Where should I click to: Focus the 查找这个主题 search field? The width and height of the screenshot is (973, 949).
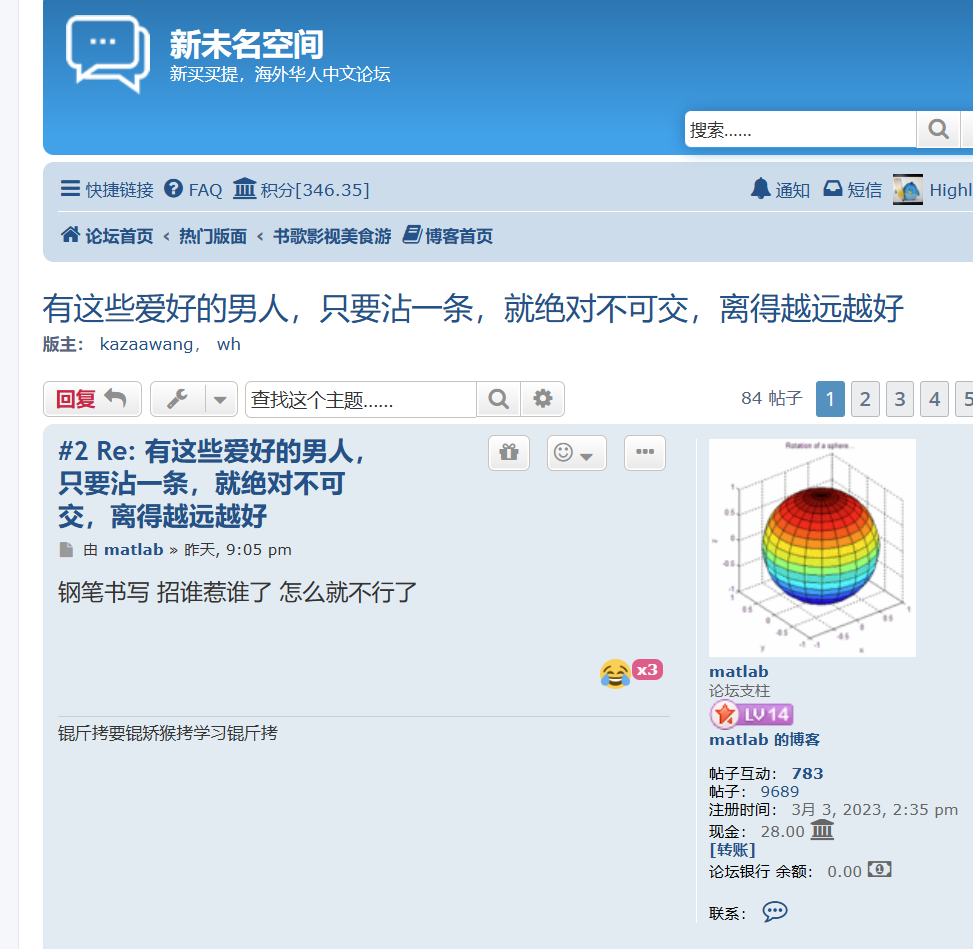tap(361, 399)
